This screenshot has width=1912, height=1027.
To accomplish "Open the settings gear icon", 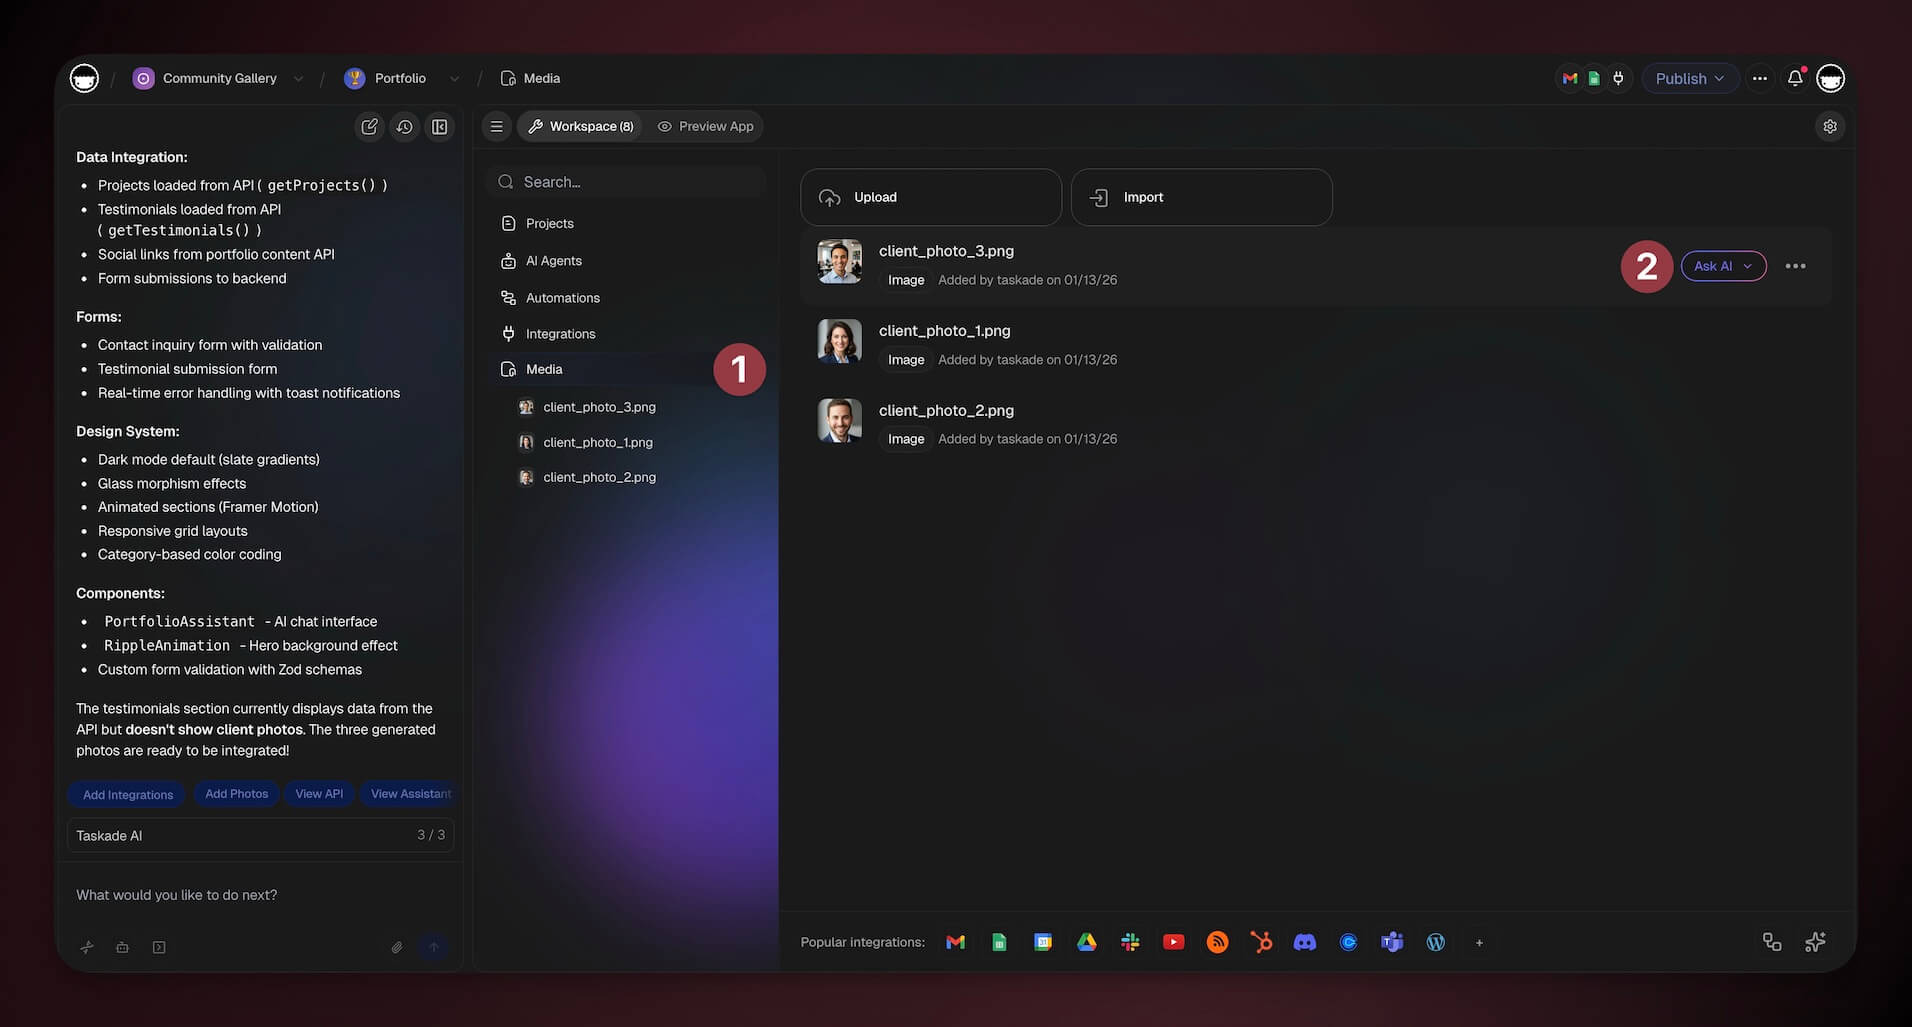I will click(x=1829, y=127).
